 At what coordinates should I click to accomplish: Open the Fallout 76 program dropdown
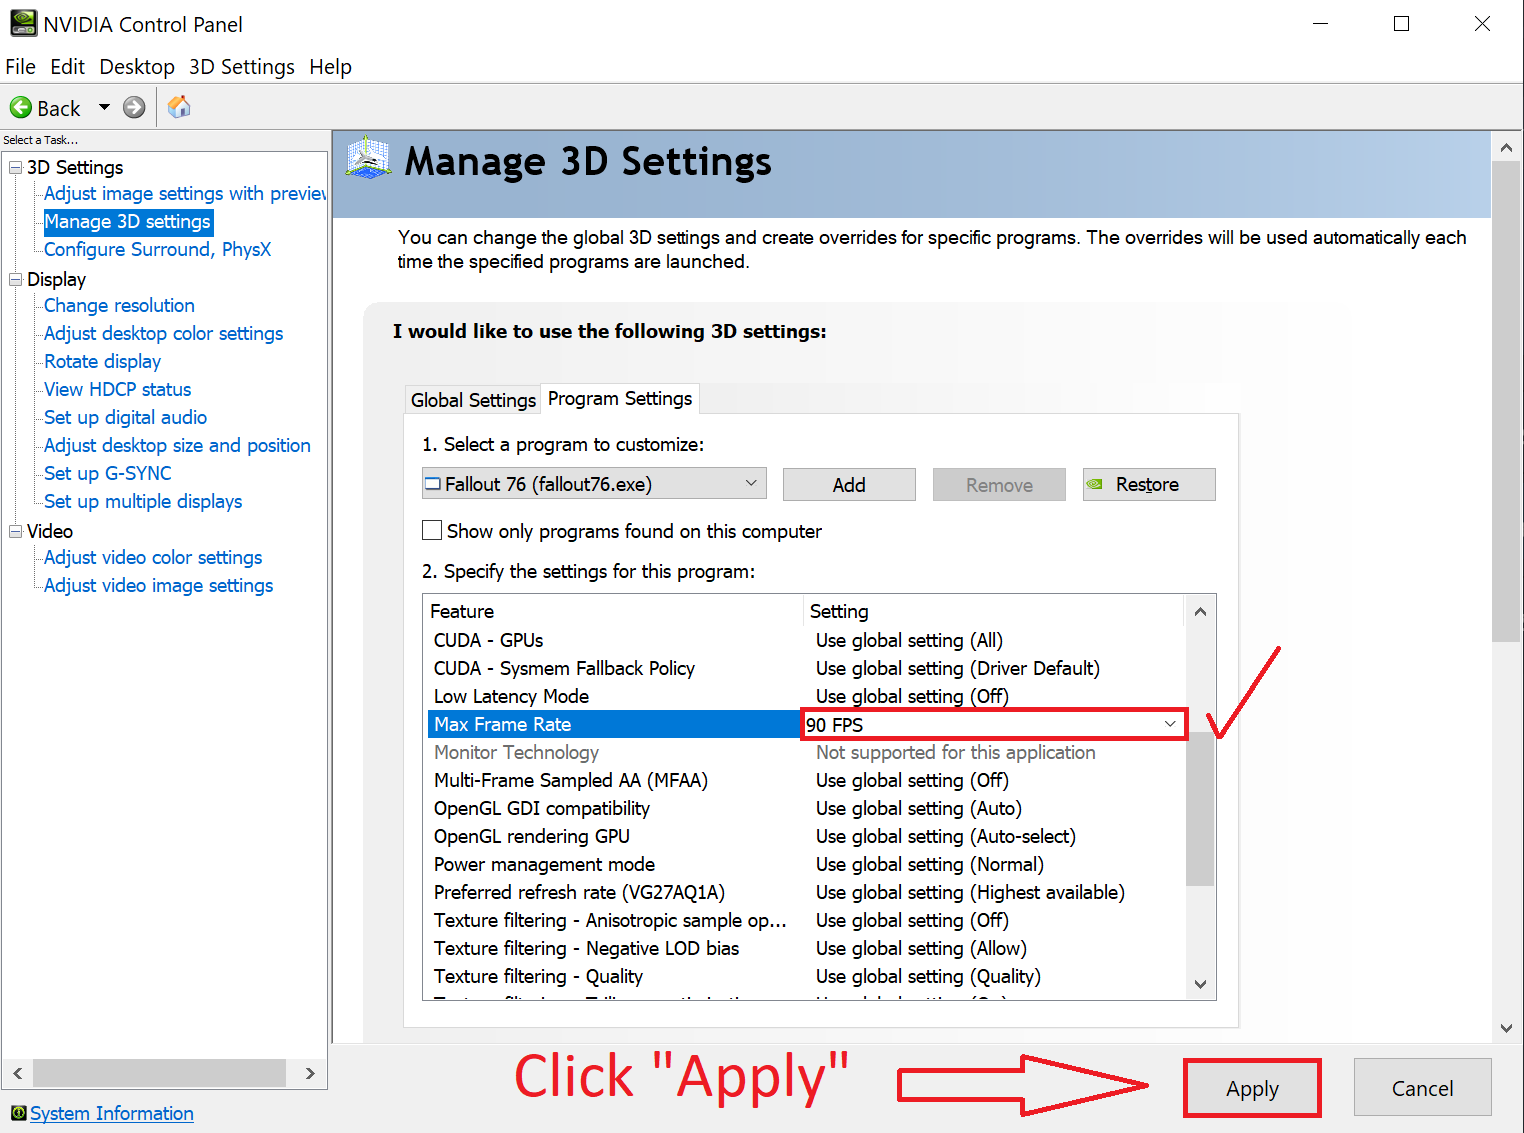(x=594, y=484)
